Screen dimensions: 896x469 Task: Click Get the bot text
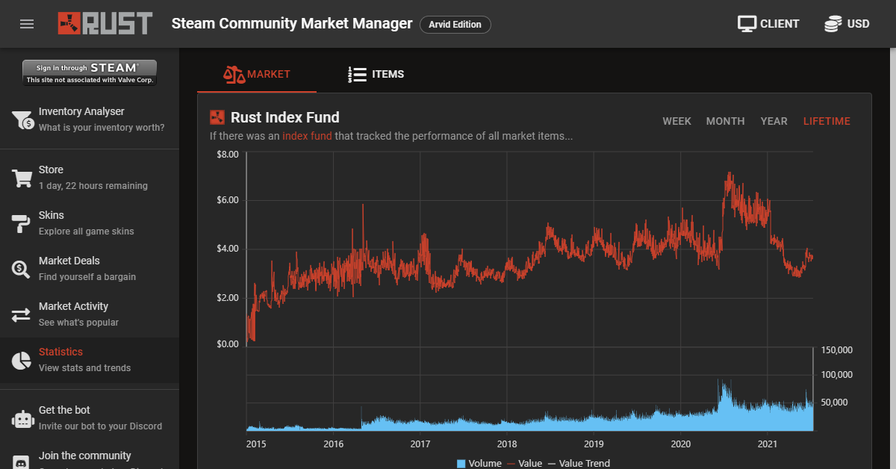[64, 410]
